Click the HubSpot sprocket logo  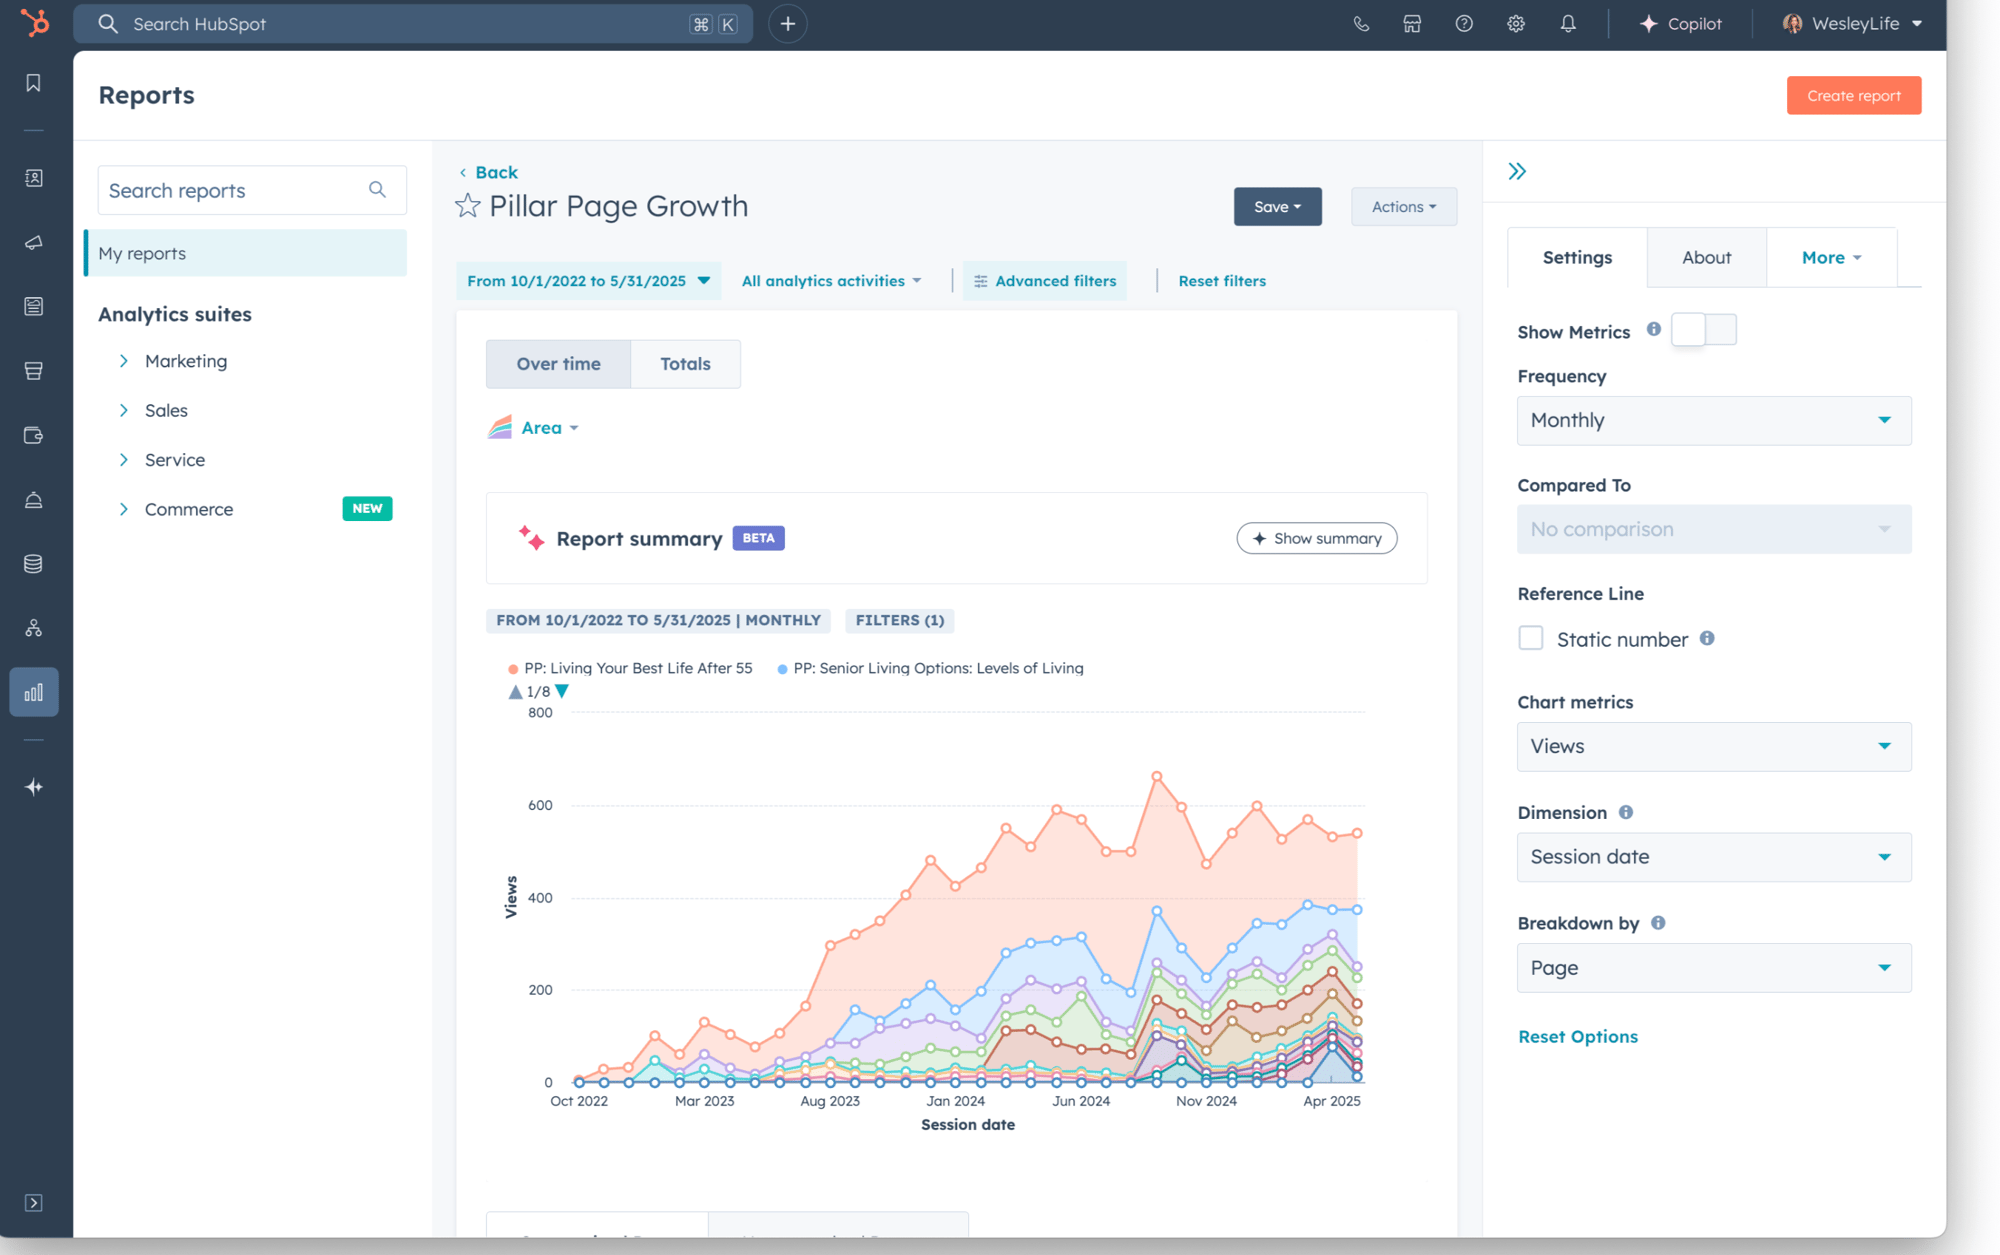35,23
